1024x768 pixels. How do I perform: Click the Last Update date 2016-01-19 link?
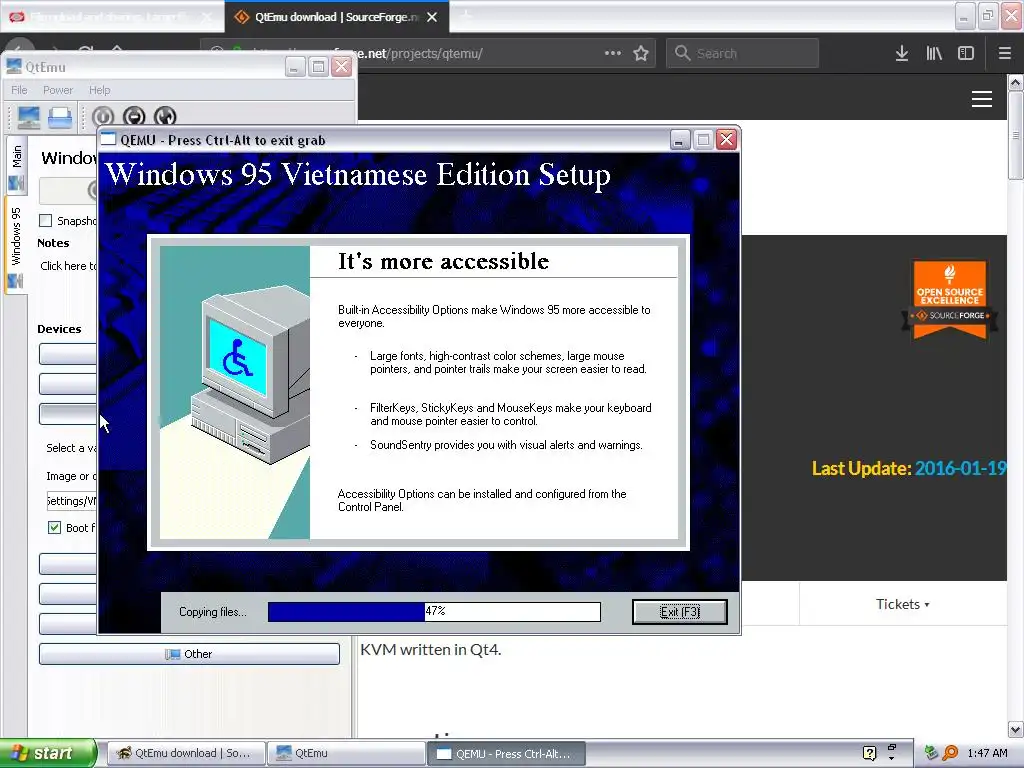pyautogui.click(x=960, y=468)
